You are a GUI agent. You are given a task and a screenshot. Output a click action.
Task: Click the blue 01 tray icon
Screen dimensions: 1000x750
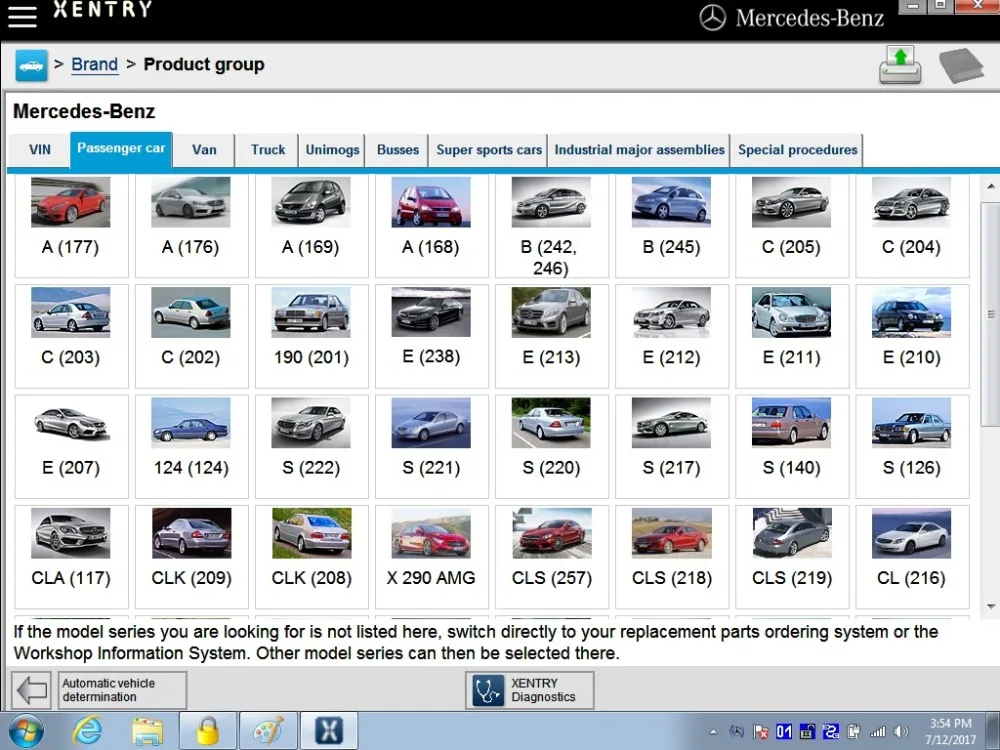pos(784,732)
